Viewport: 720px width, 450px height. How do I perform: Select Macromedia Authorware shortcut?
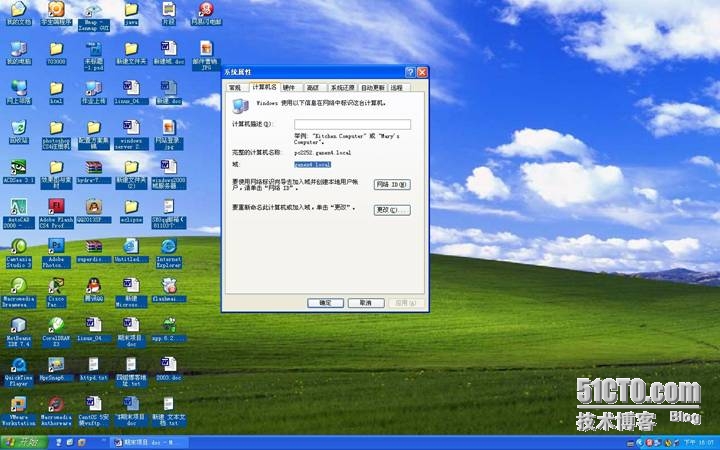coord(56,411)
